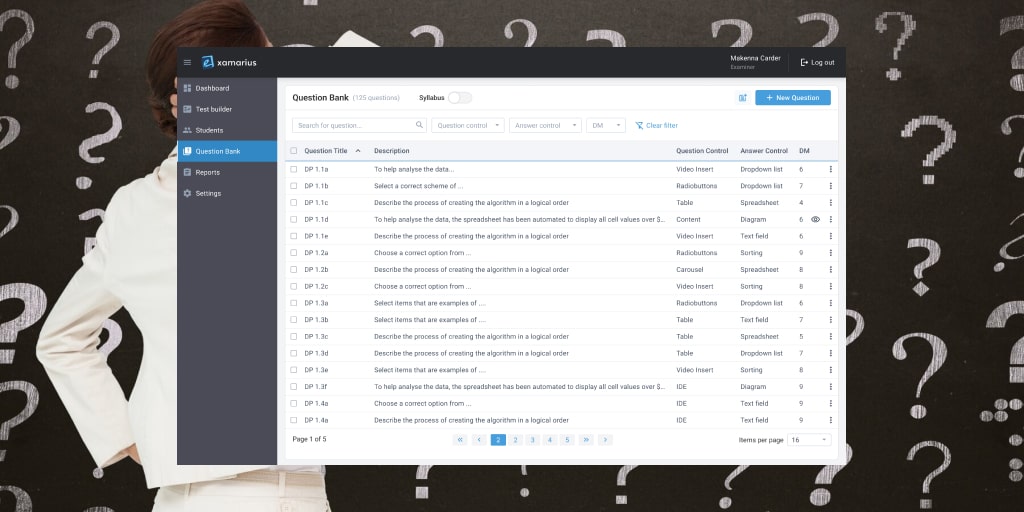
Task: Go to page 4 in pagination
Action: click(549, 440)
